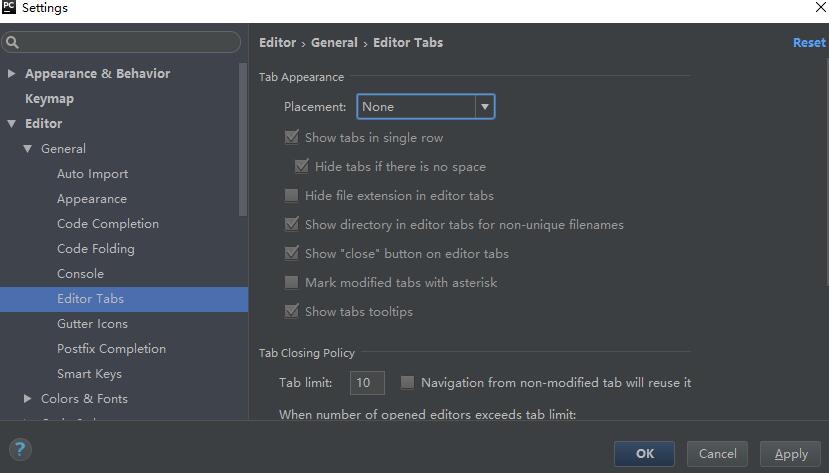The height and width of the screenshot is (473, 829).
Task: Check Navigation from non-modified tab option
Action: pos(407,382)
